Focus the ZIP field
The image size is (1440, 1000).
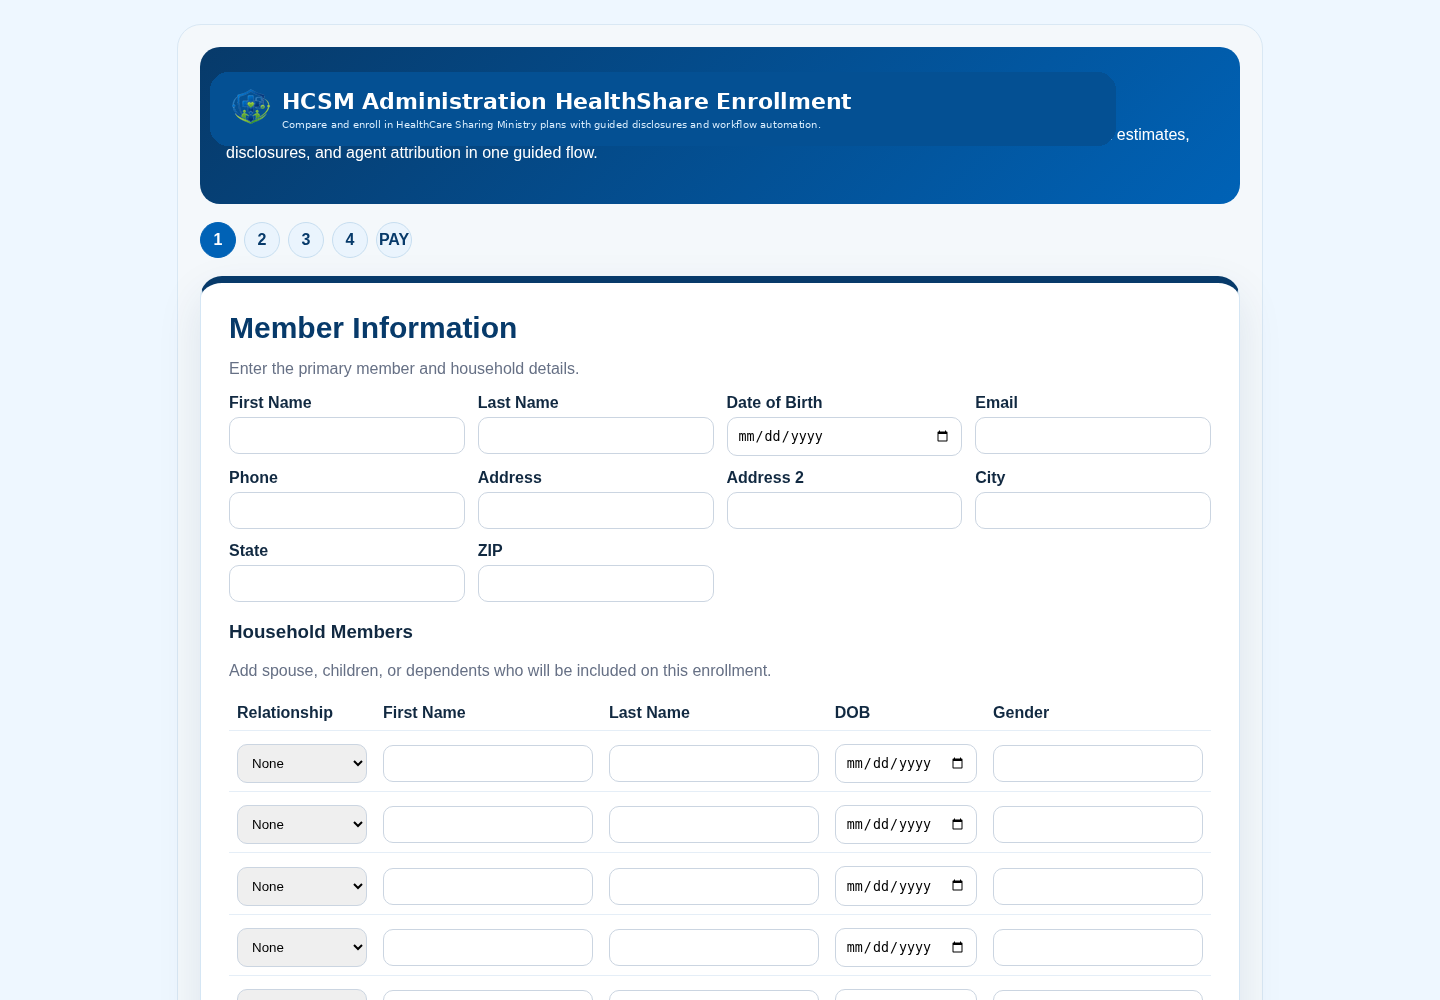point(596,584)
